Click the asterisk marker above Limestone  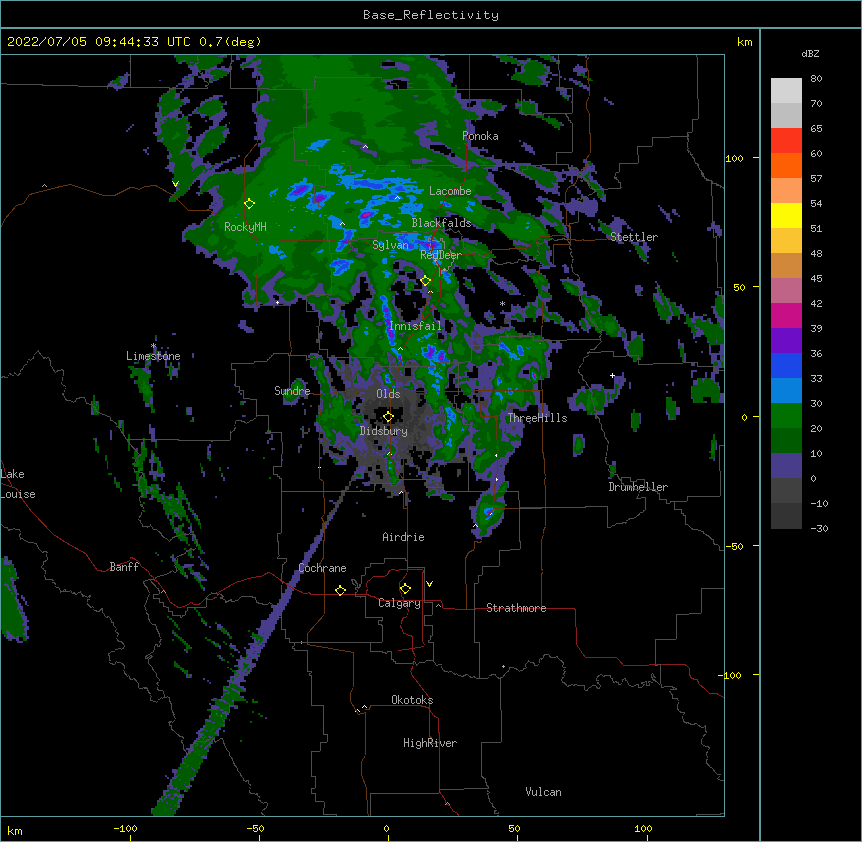[153, 346]
